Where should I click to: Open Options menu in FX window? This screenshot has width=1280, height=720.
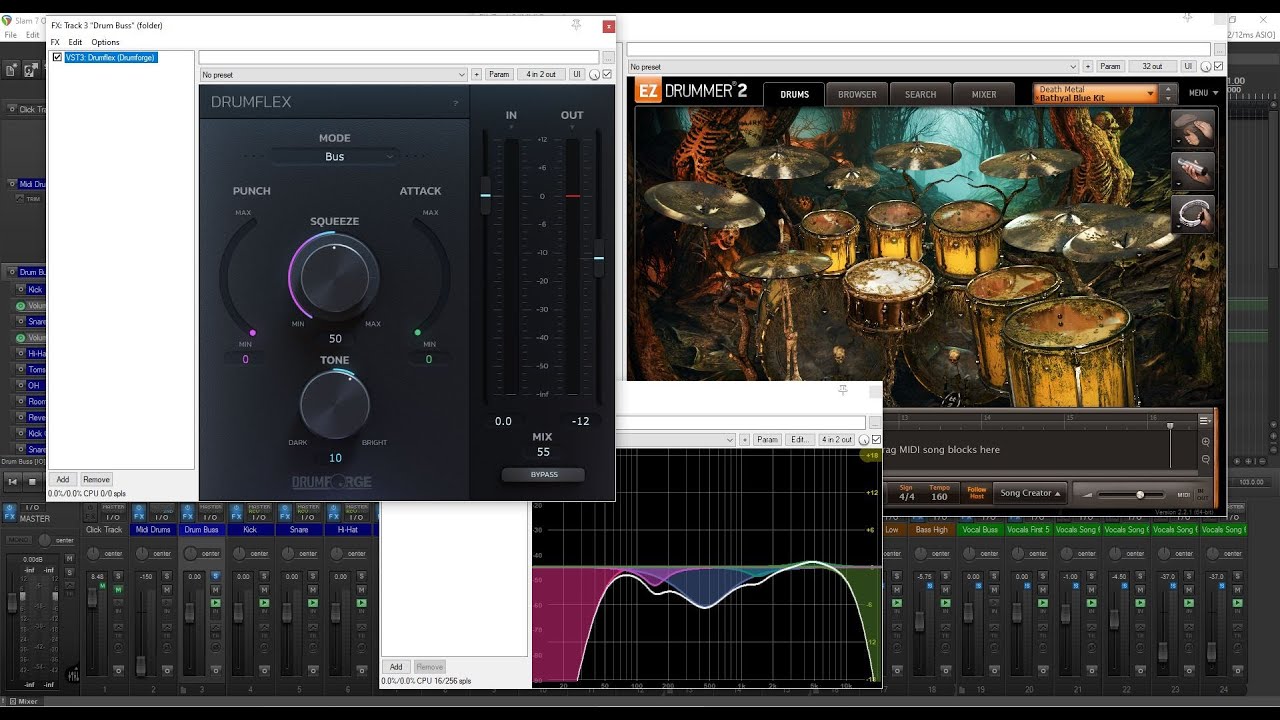click(x=105, y=42)
